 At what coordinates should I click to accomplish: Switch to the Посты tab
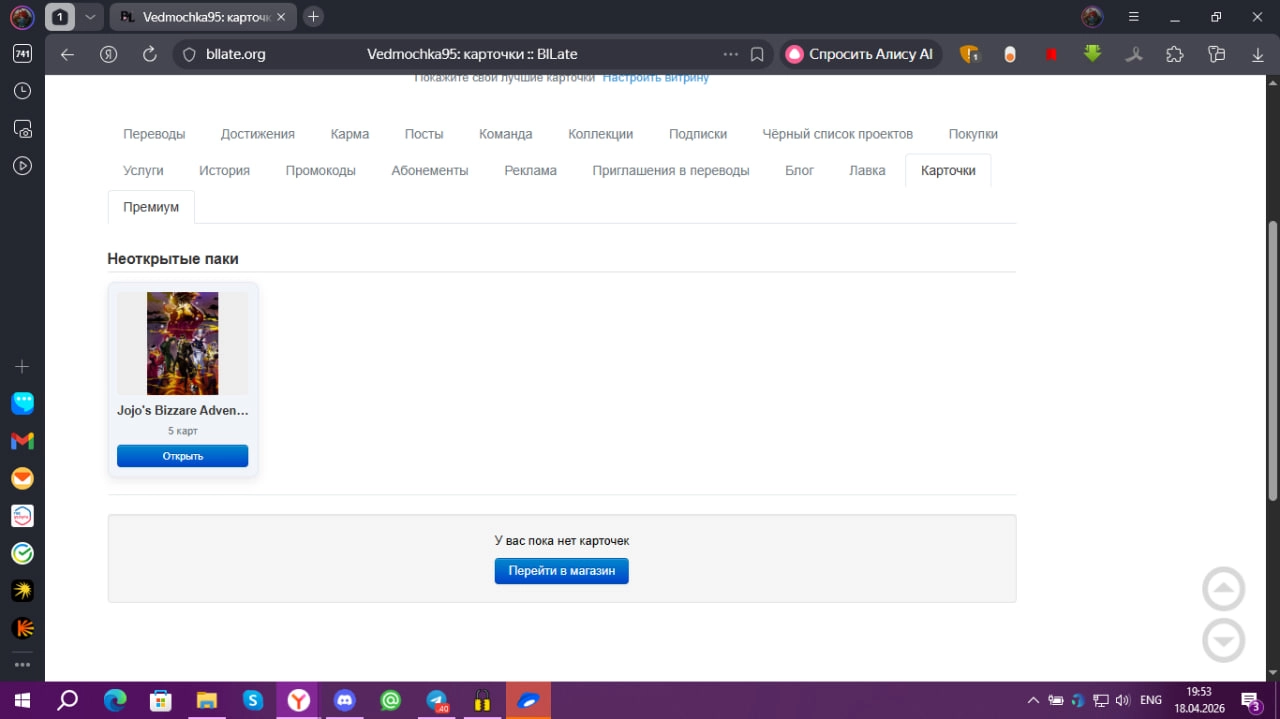click(424, 134)
